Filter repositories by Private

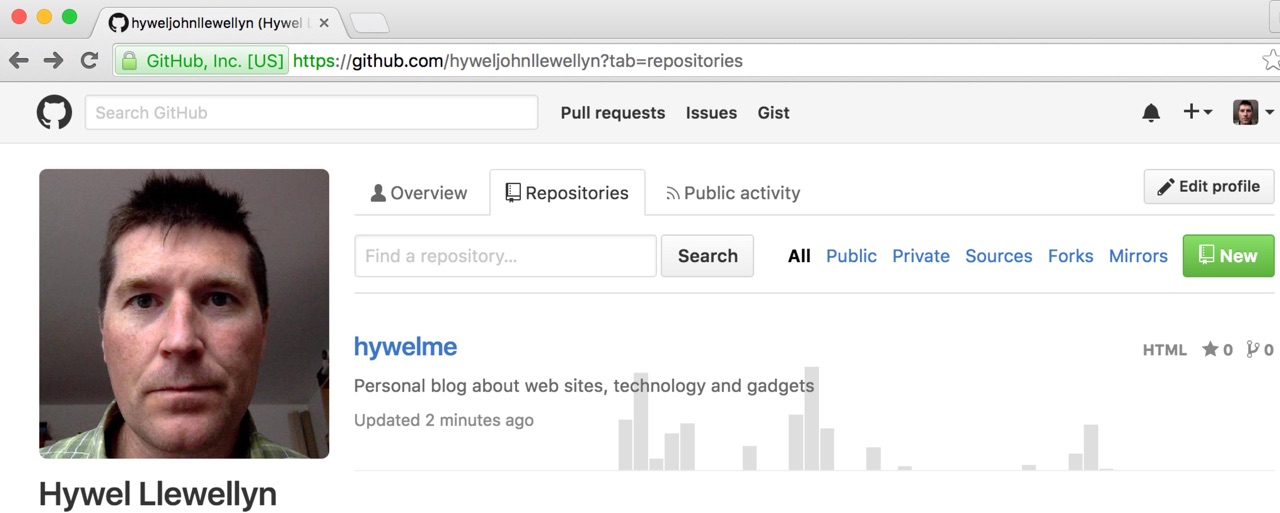pyautogui.click(x=921, y=256)
